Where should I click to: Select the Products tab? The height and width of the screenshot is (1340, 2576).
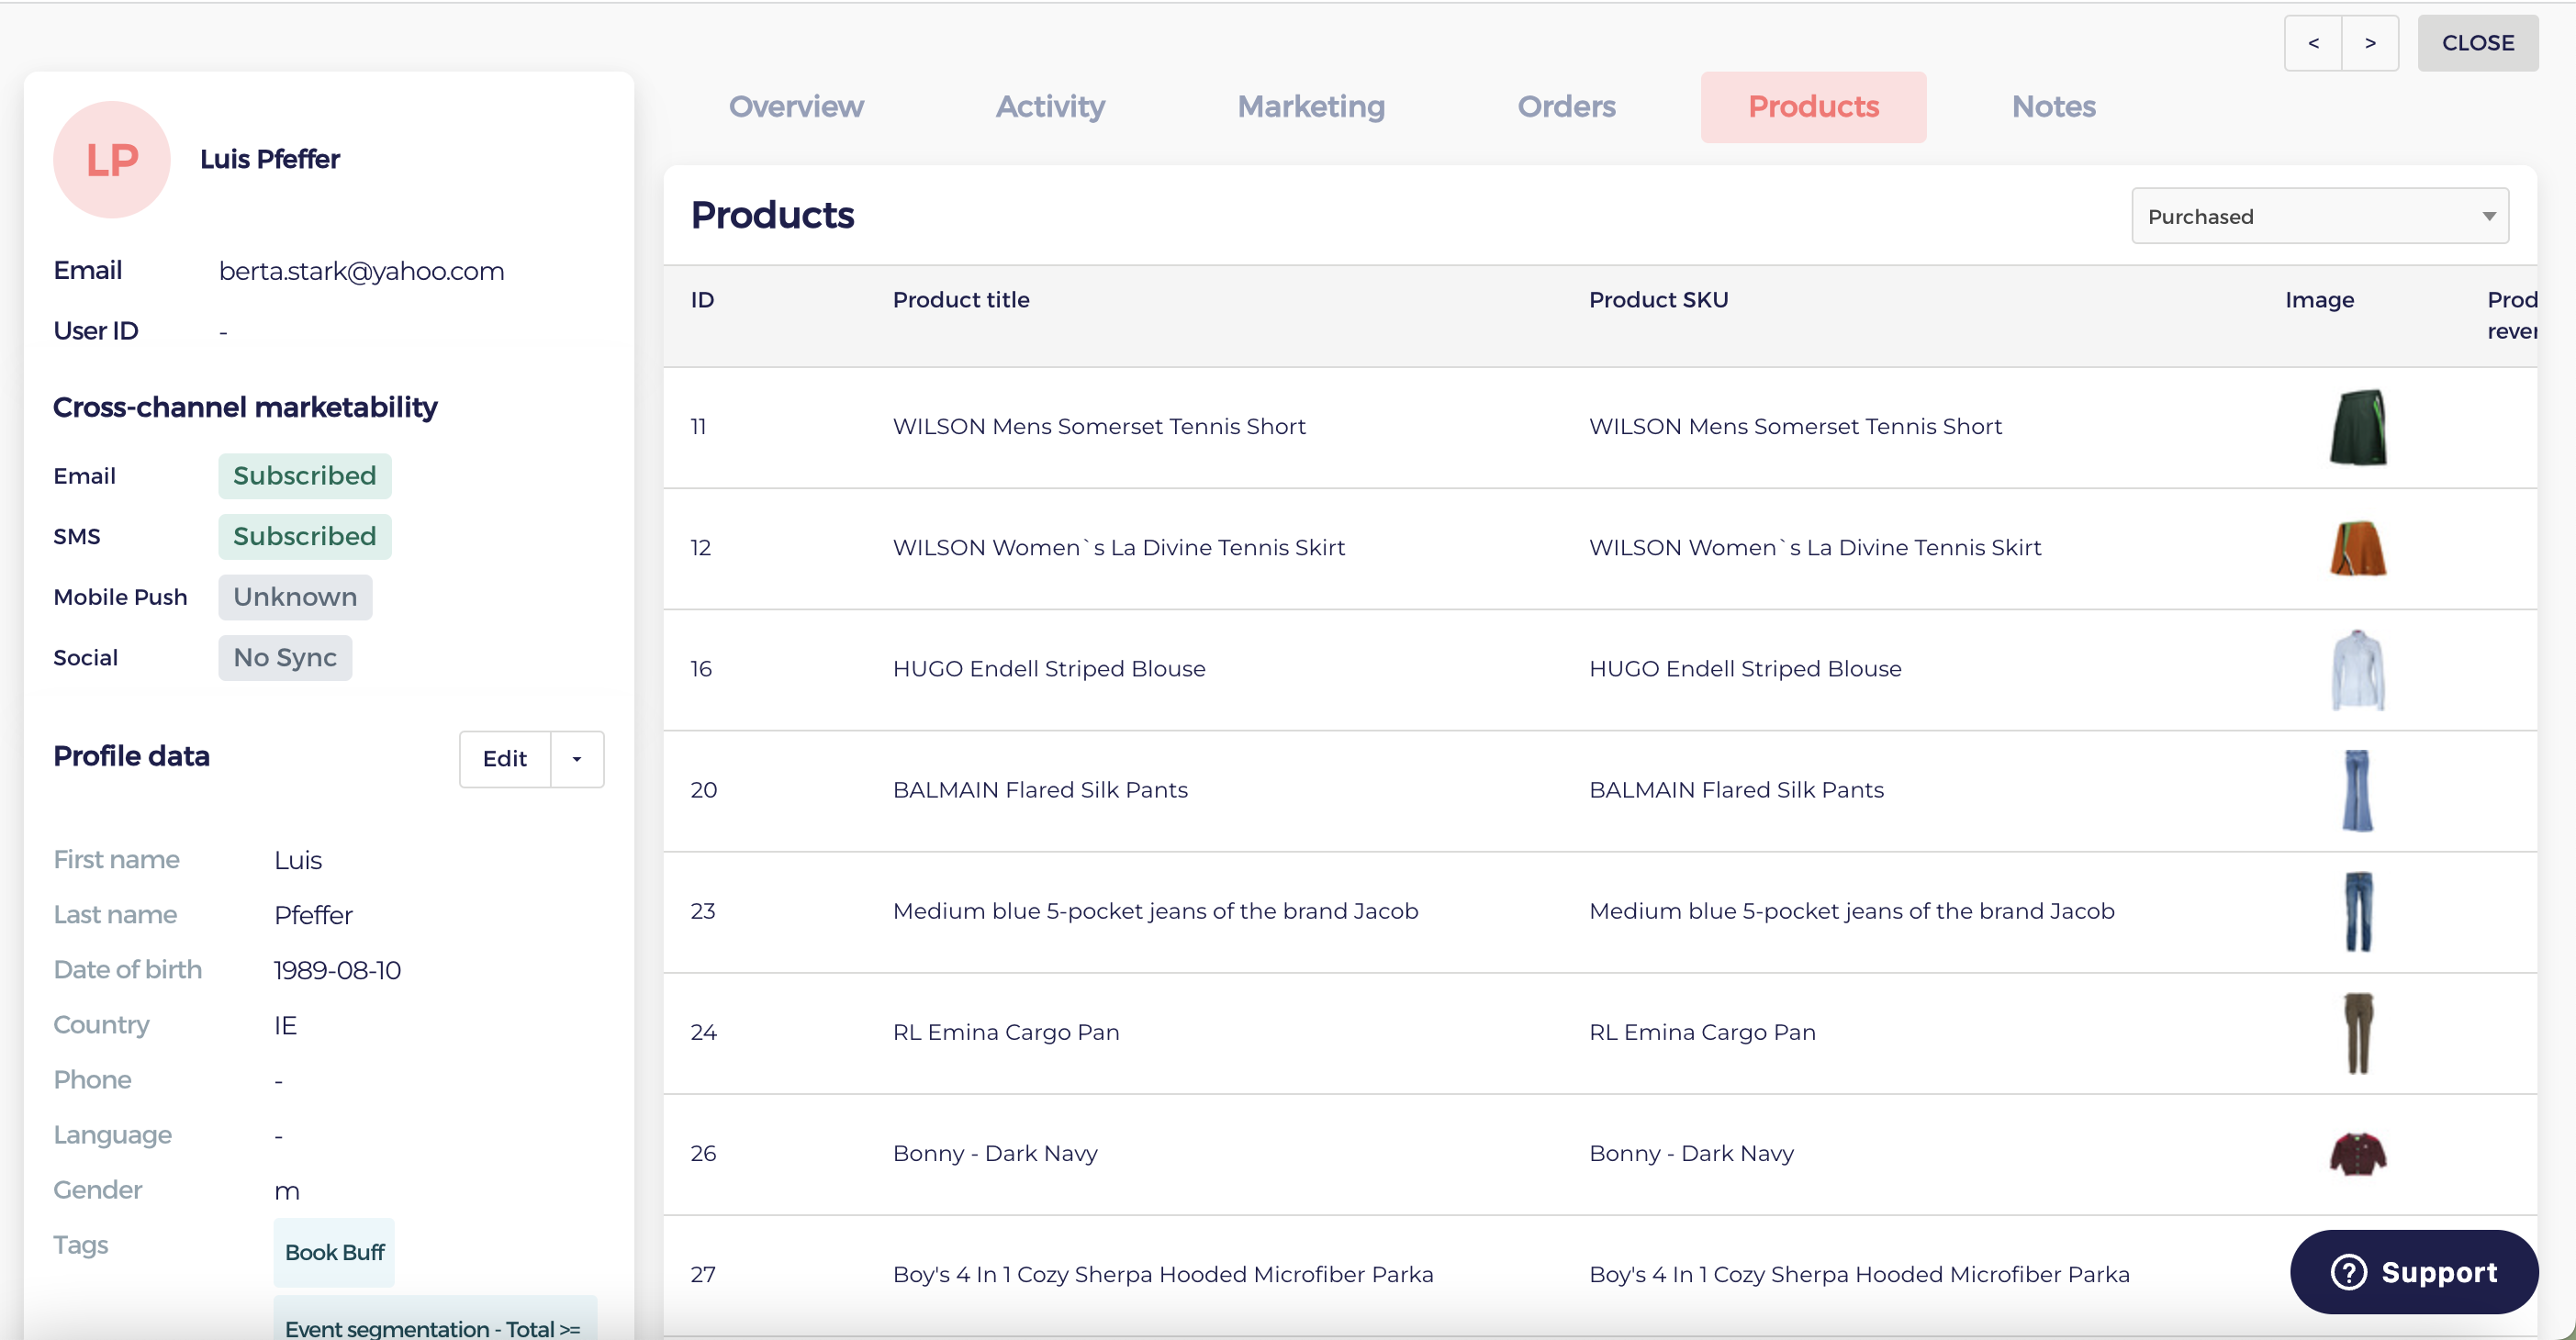click(x=1813, y=107)
